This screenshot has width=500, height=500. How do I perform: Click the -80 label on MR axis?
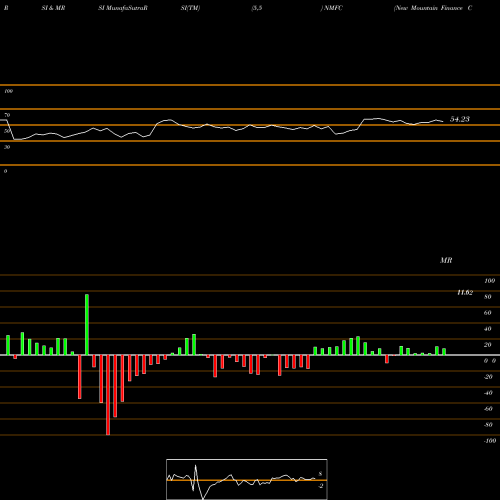tap(488, 425)
